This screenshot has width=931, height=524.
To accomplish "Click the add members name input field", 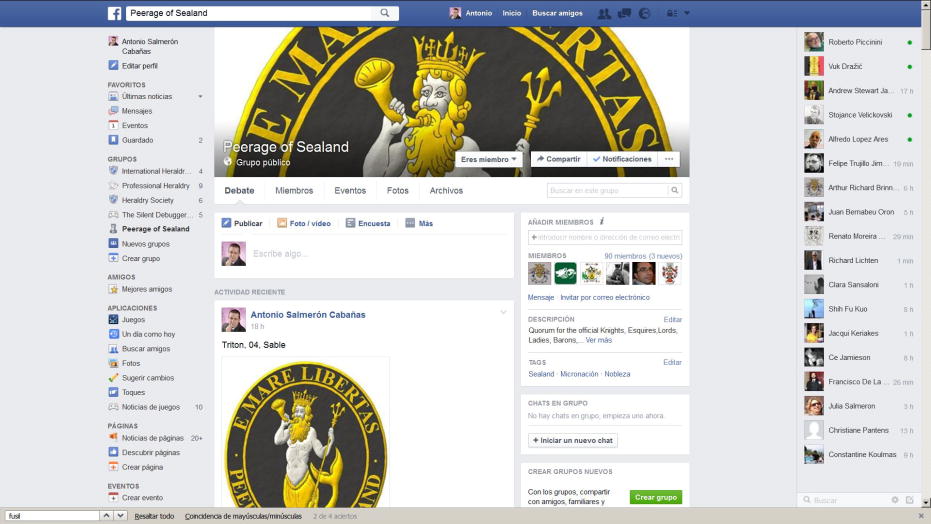I will (605, 237).
